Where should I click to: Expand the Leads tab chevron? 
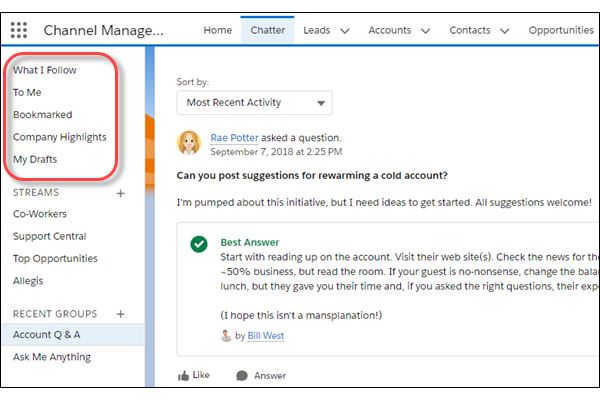tap(345, 31)
